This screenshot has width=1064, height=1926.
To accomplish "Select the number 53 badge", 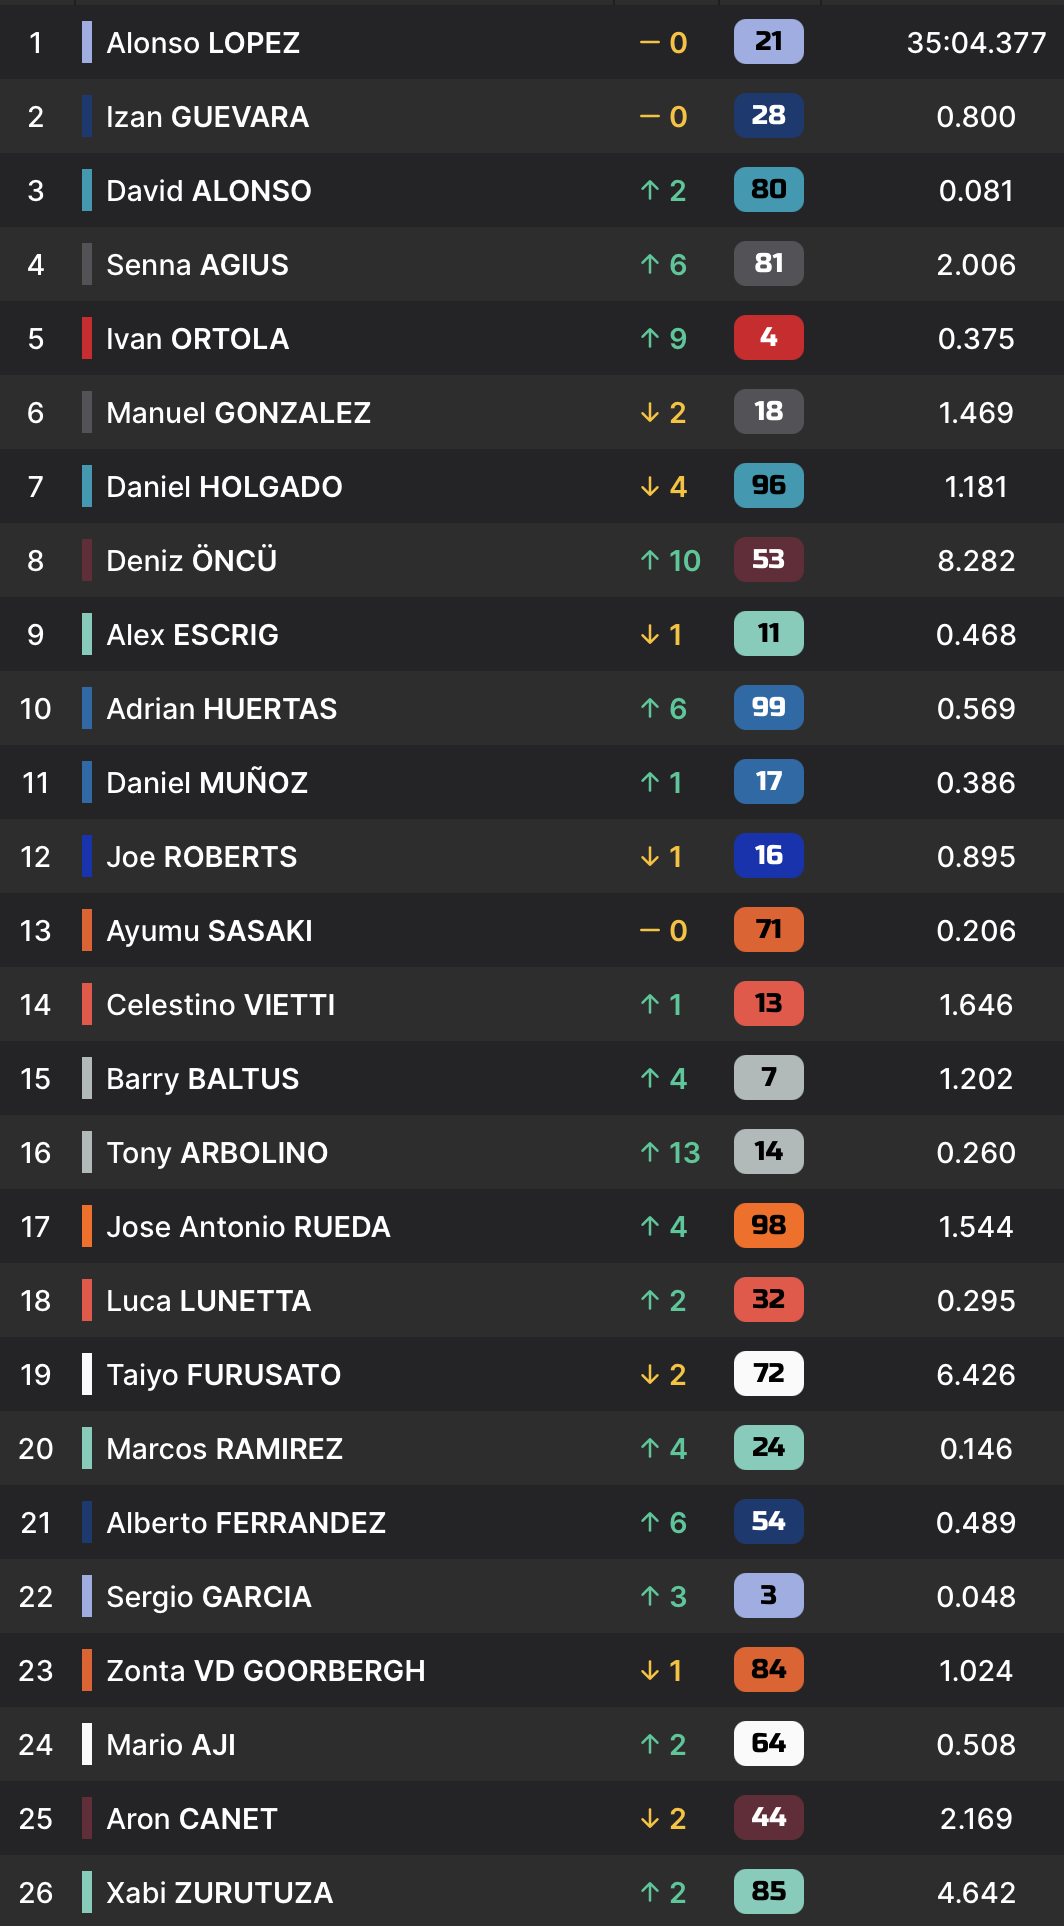I will click(x=768, y=560).
